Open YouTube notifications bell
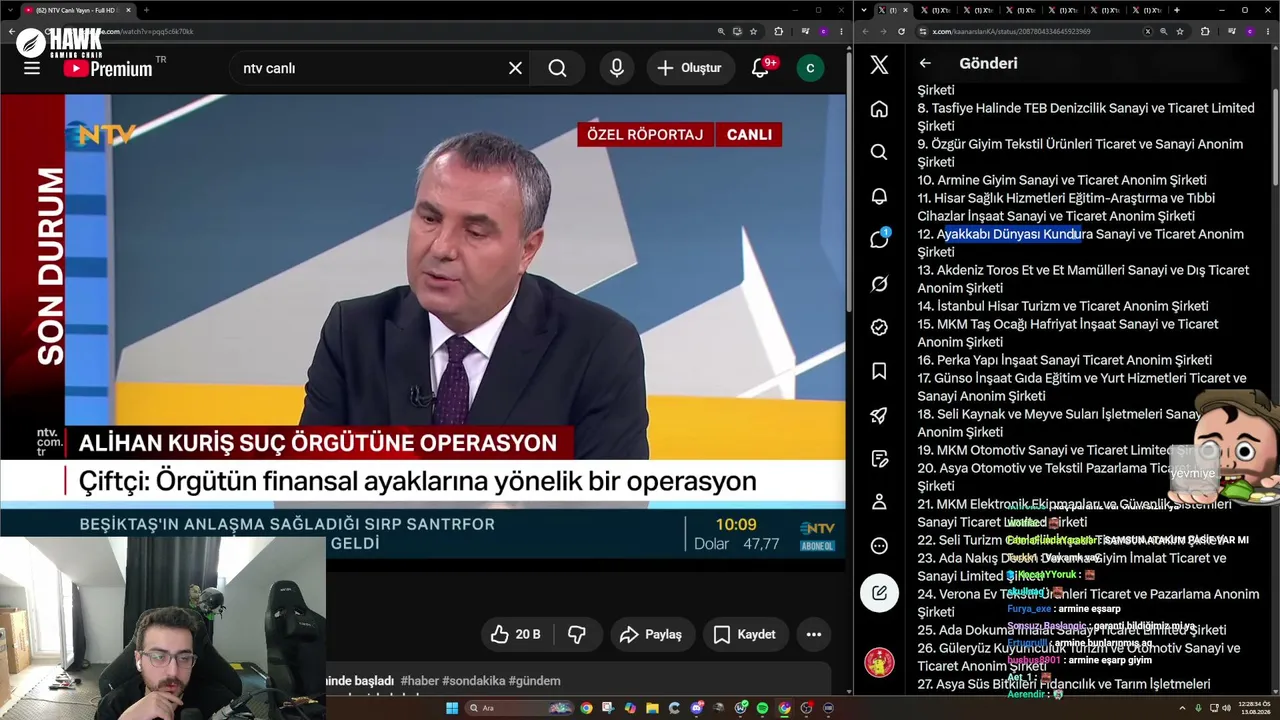 (x=760, y=68)
